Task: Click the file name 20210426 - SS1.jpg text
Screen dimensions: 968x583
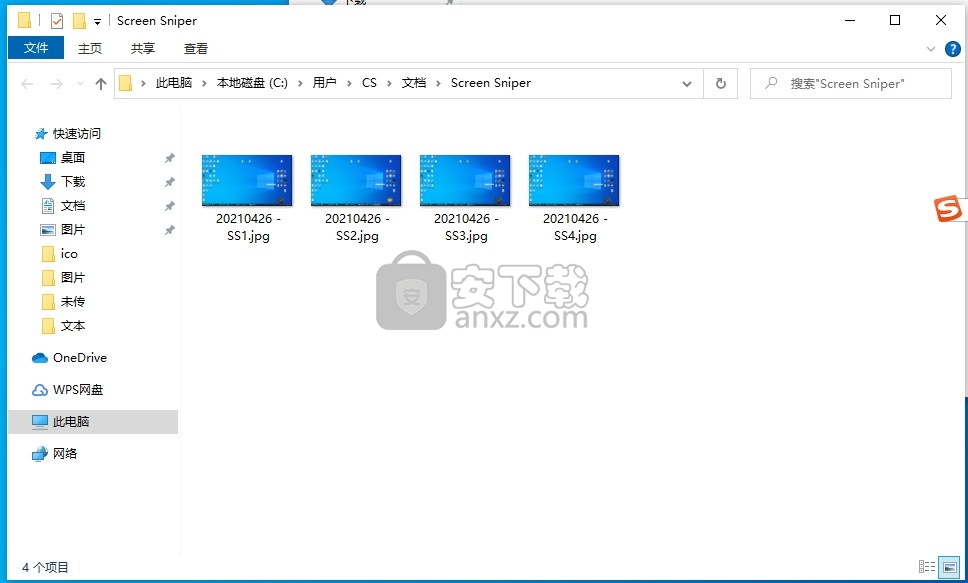Action: pos(248,227)
